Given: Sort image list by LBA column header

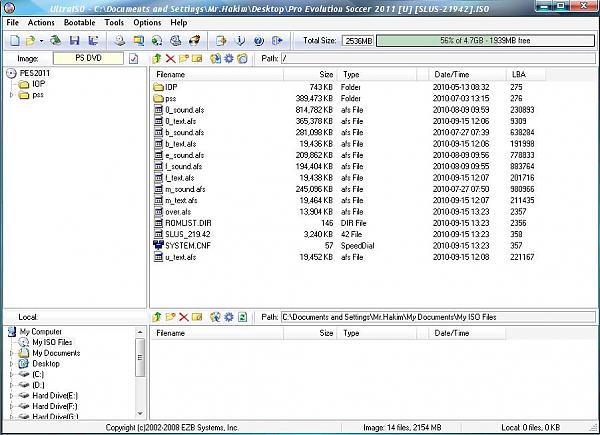Looking at the screenshot, I should tap(525, 75).
